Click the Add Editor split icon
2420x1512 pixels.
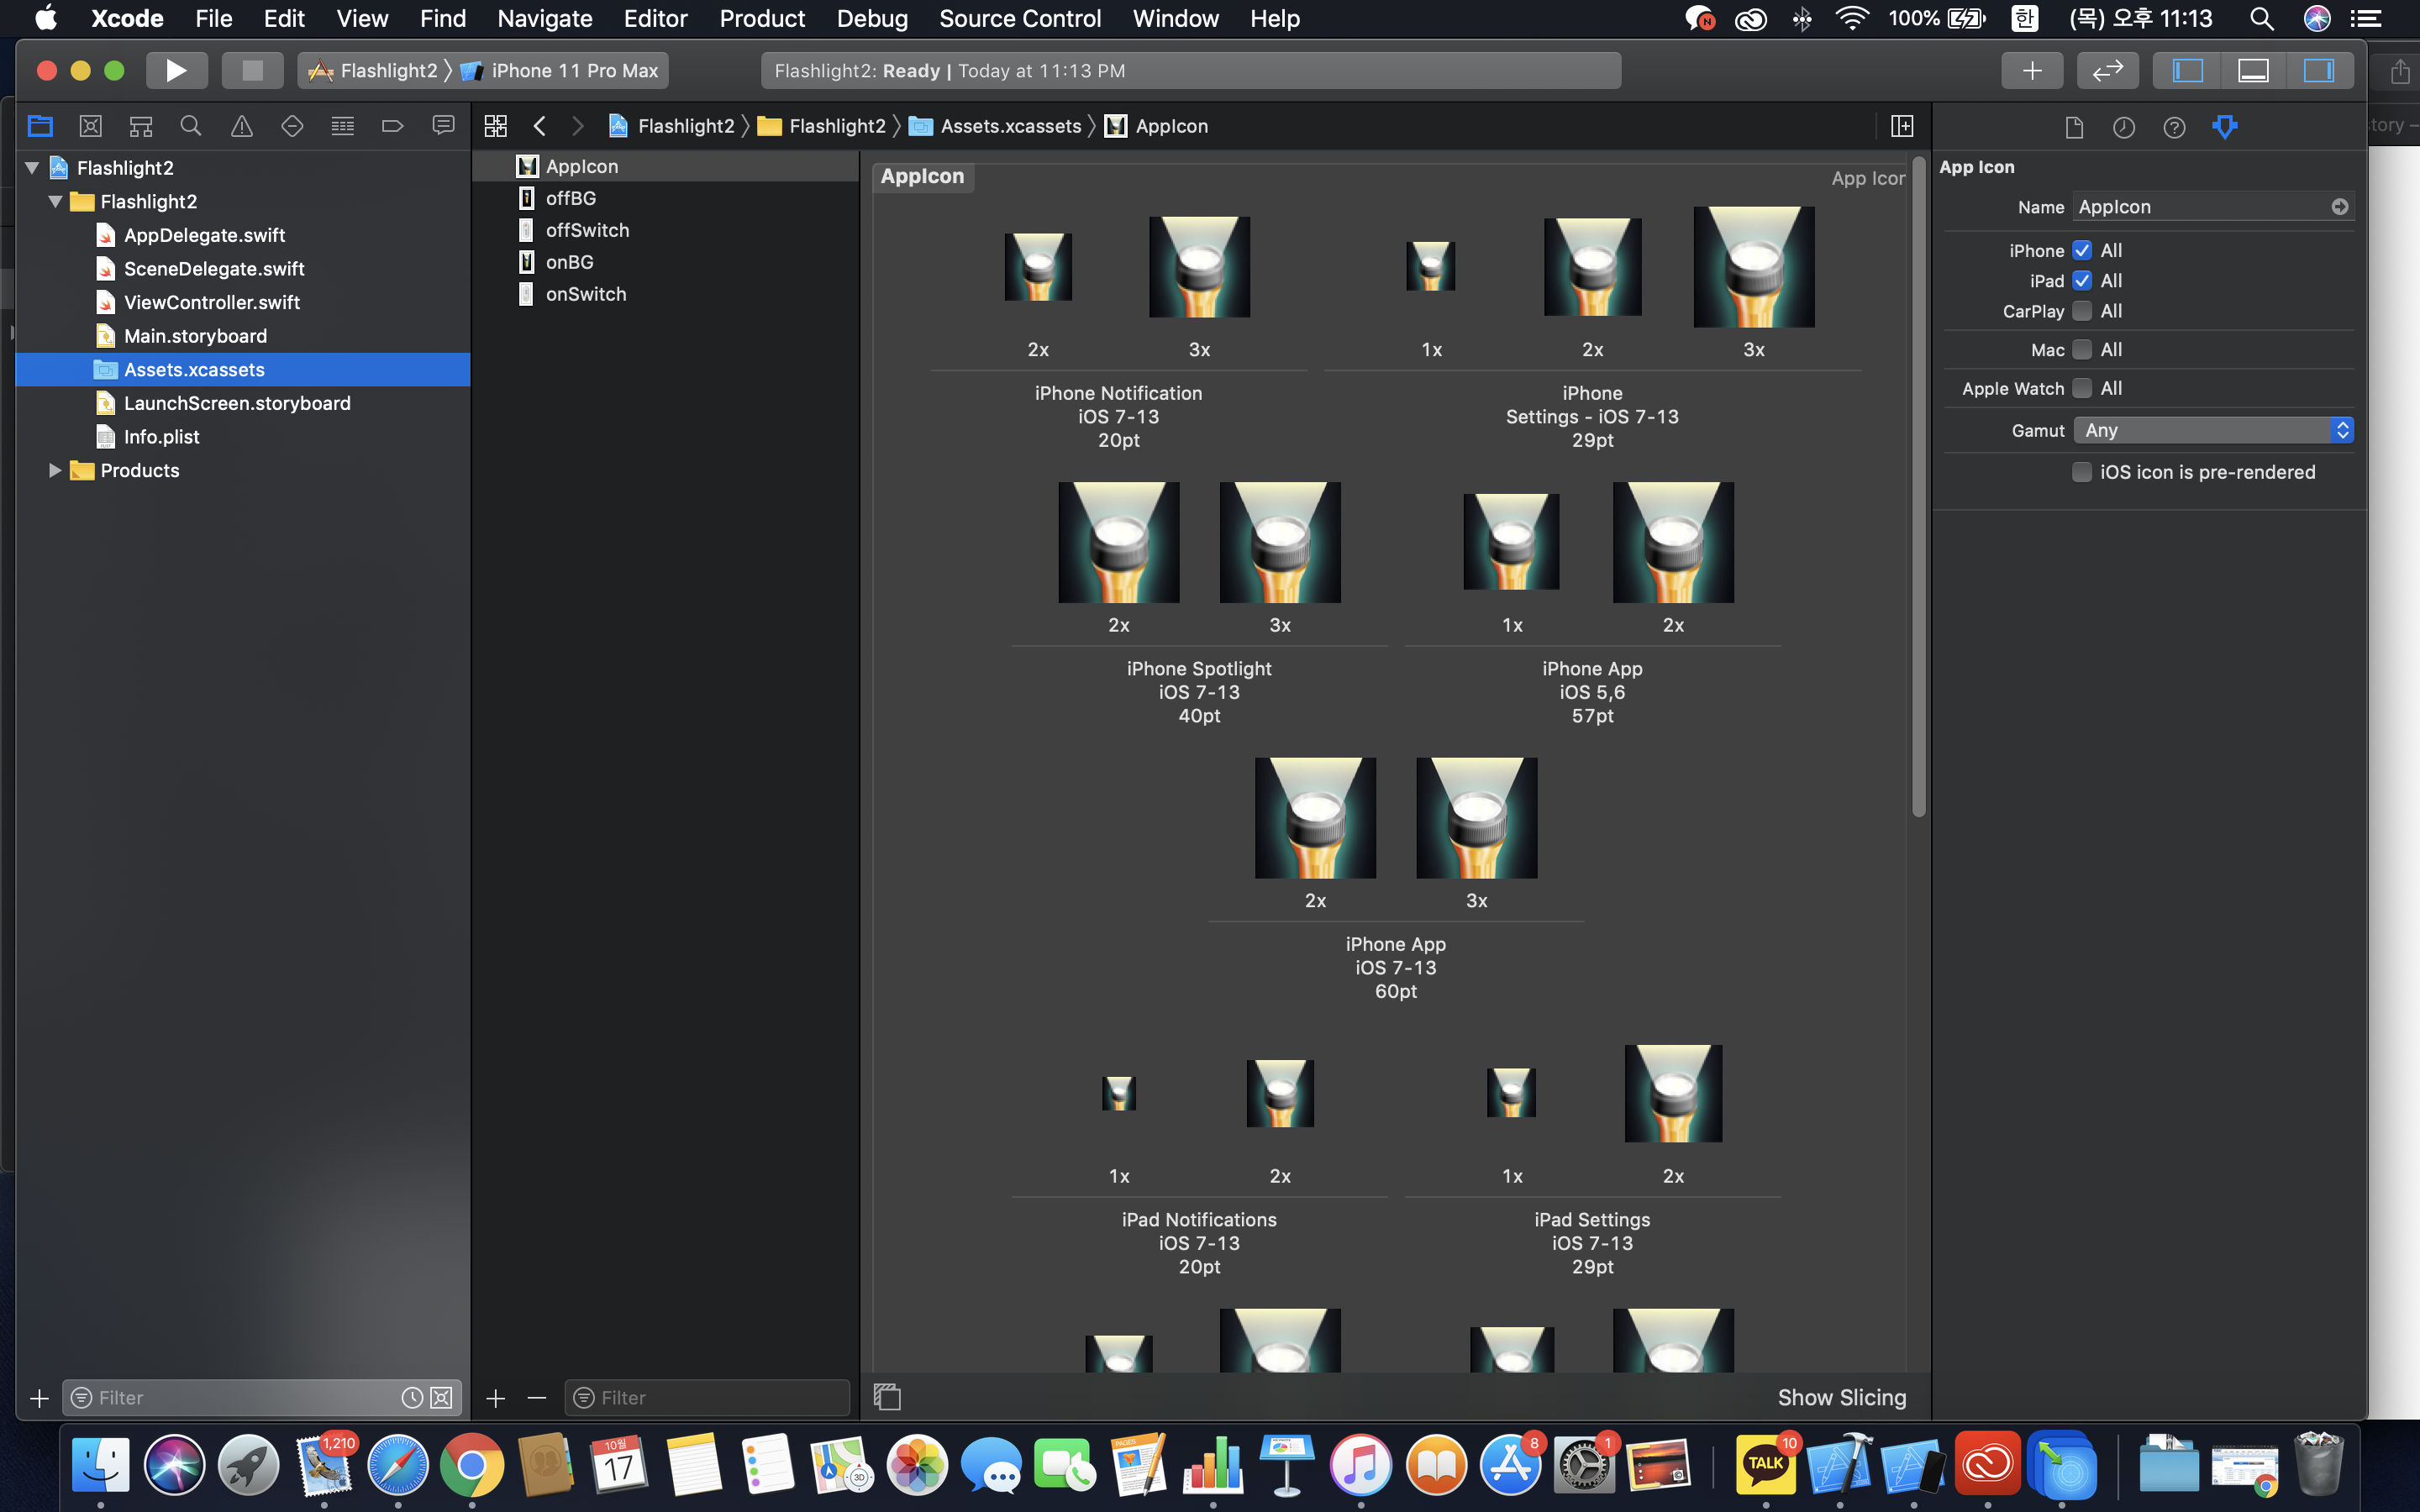pyautogui.click(x=1902, y=126)
